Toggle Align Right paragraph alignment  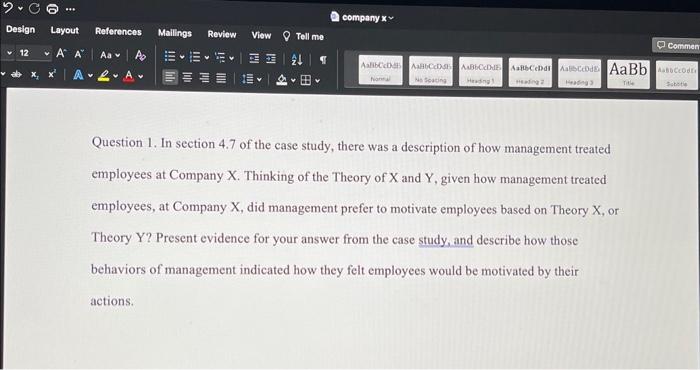pyautogui.click(x=204, y=79)
